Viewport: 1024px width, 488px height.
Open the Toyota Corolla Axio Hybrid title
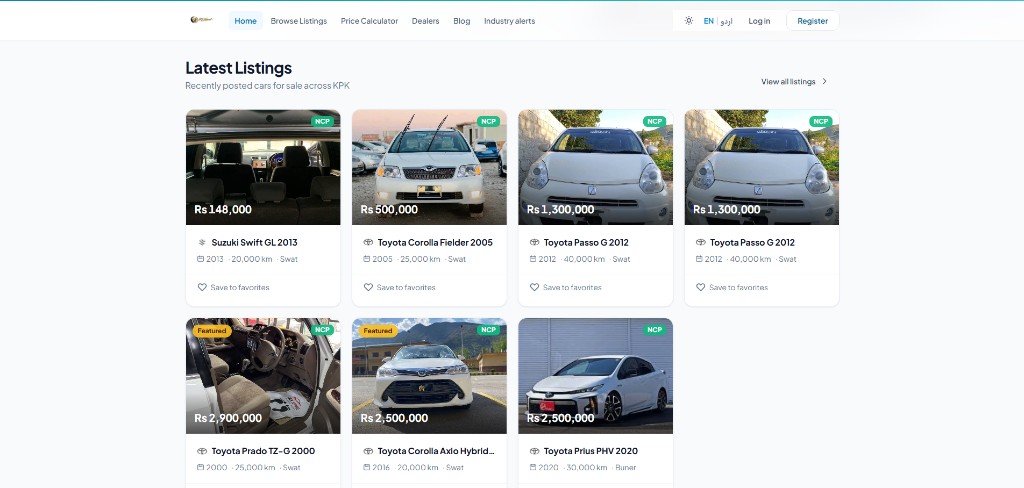tap(436, 451)
